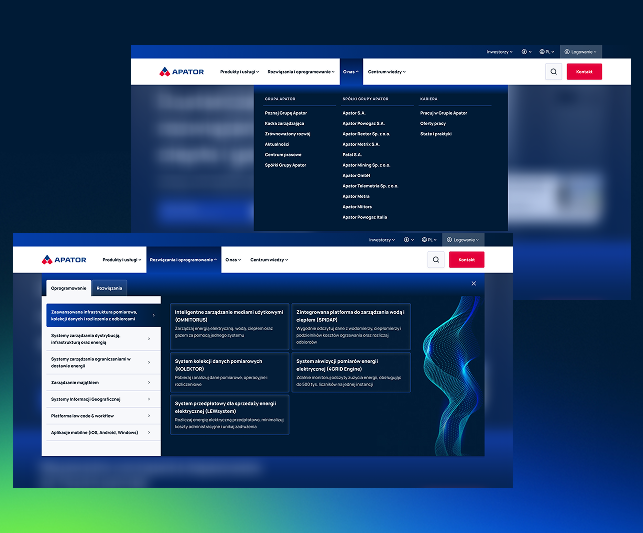The width and height of the screenshot is (643, 533).
Task: Click the search icon in upper window header
Action: pos(554,72)
